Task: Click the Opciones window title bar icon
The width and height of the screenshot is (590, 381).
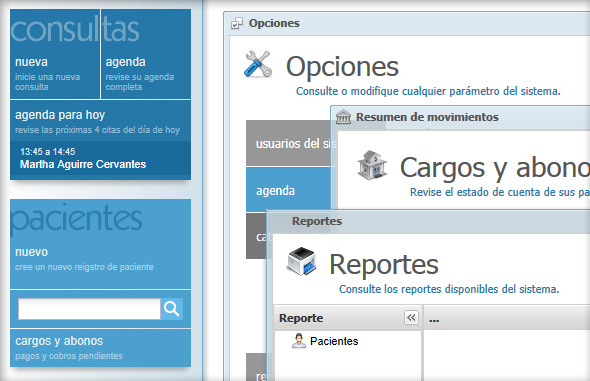Action: tap(237, 23)
